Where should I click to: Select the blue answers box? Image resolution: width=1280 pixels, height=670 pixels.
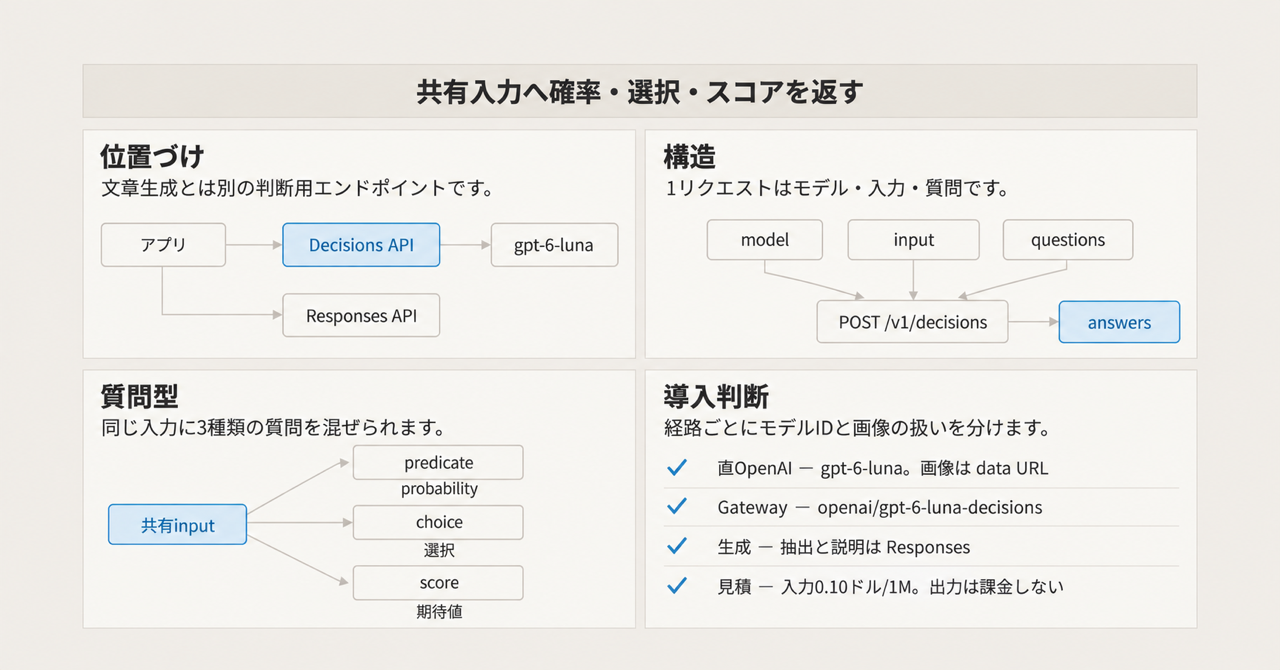[1119, 322]
